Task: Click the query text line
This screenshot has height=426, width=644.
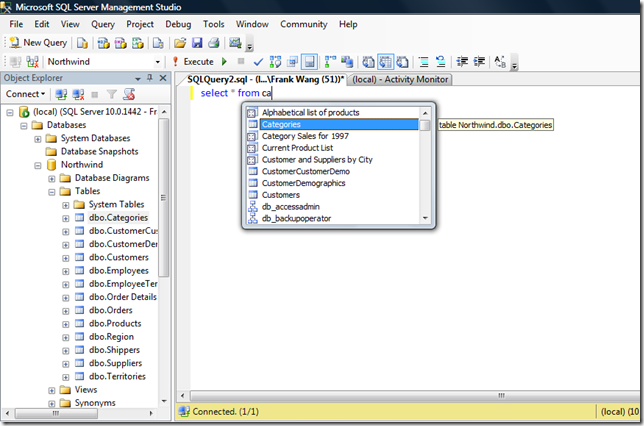Action: (236, 93)
